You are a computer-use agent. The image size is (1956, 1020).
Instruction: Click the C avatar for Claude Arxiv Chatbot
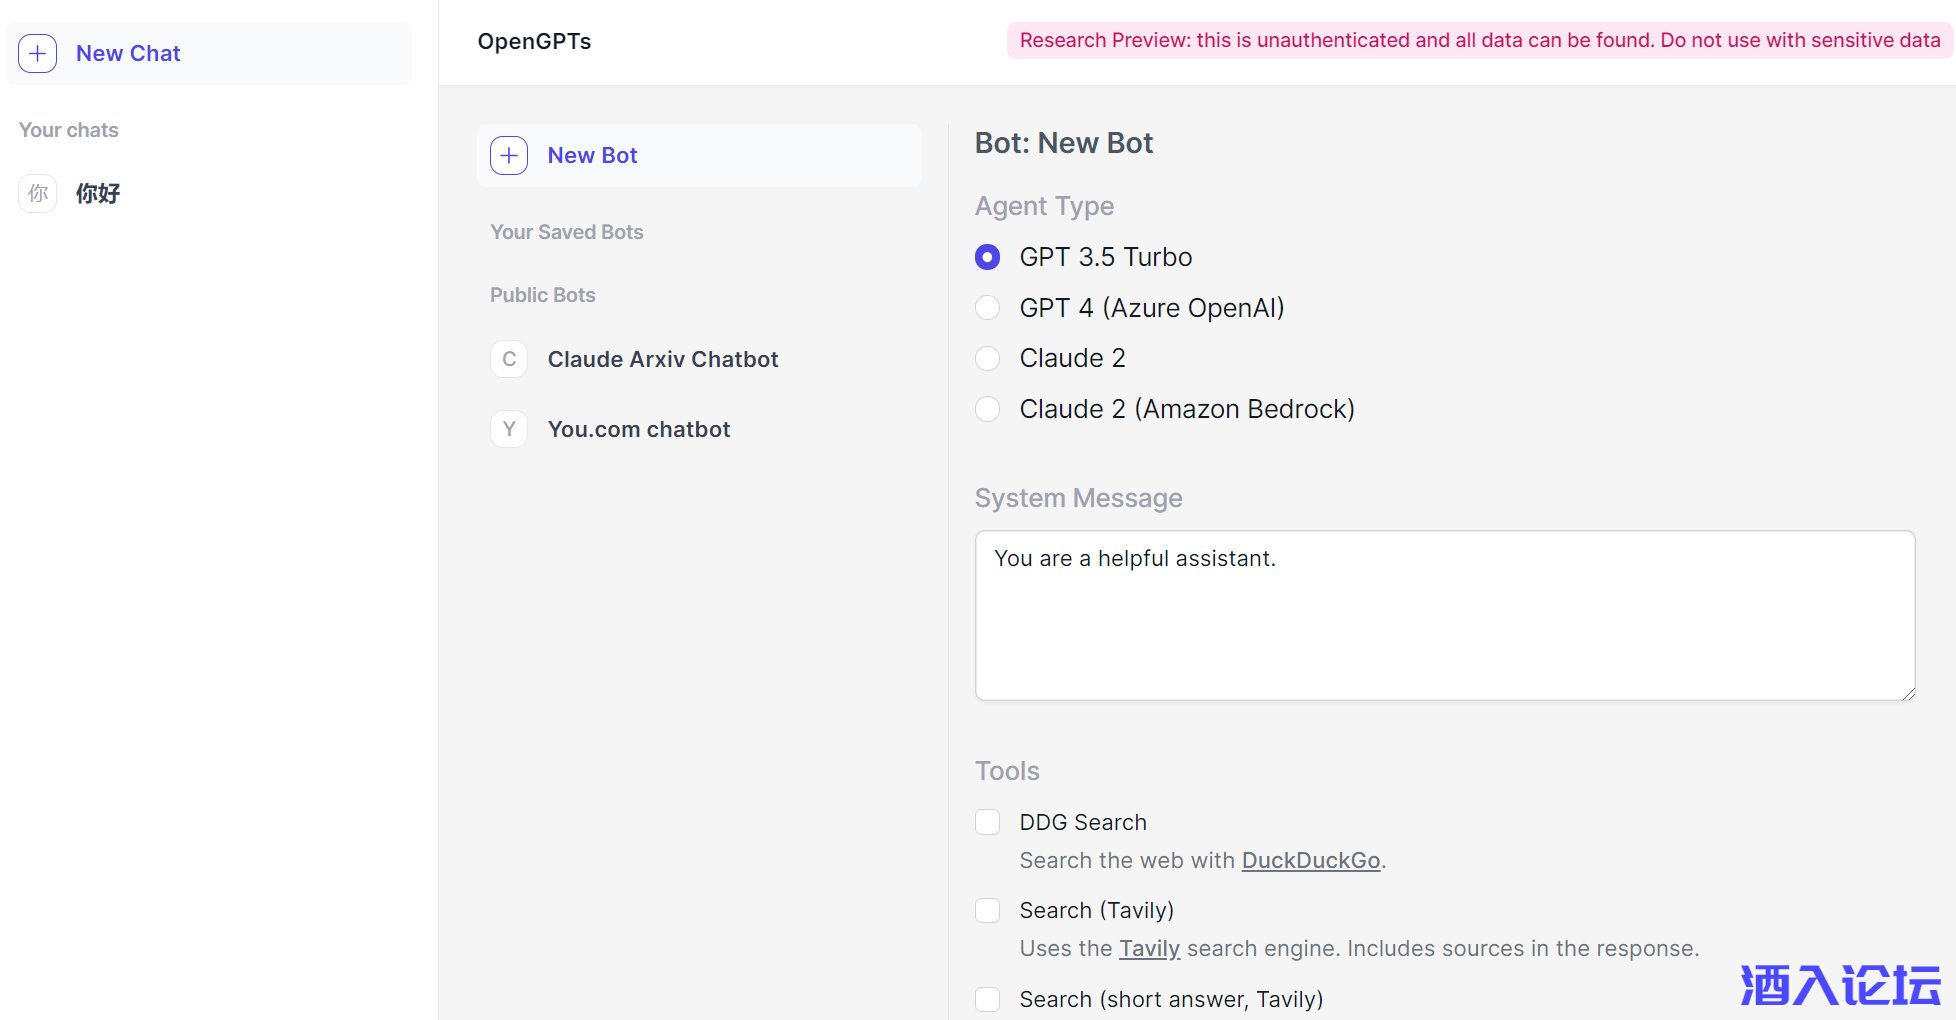(509, 359)
